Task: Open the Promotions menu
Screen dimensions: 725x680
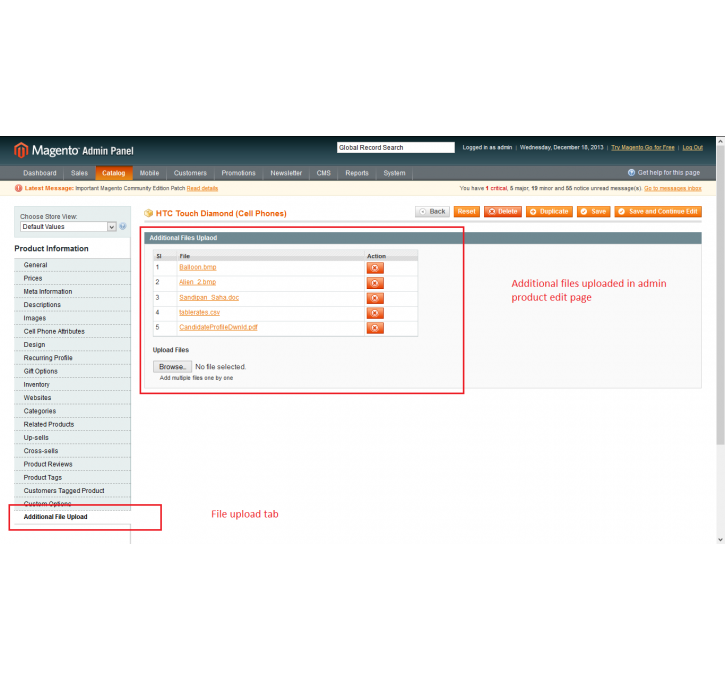Action: 238,173
